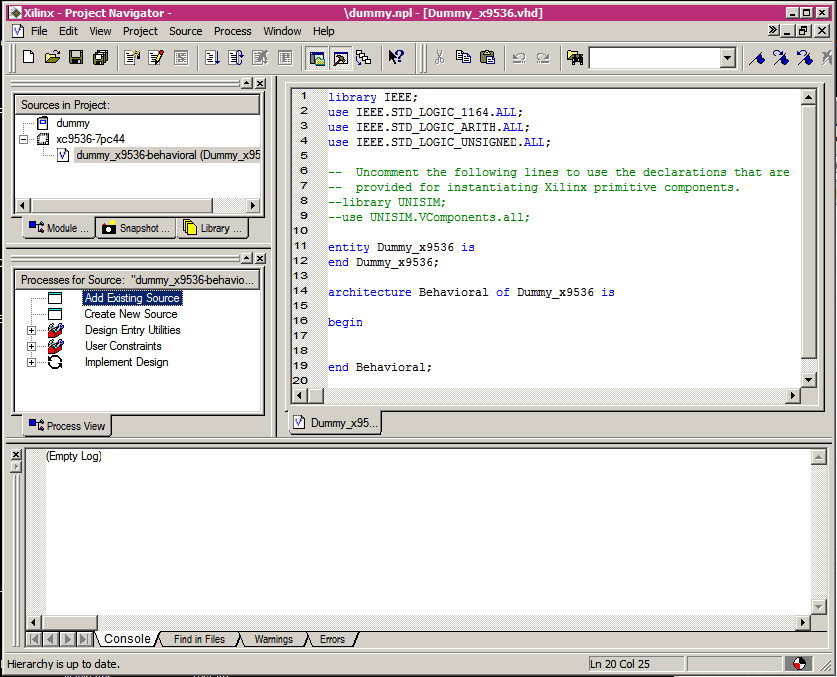Image resolution: width=837 pixels, height=677 pixels.
Task: Click the Save floppy disk icon
Action: pos(76,57)
